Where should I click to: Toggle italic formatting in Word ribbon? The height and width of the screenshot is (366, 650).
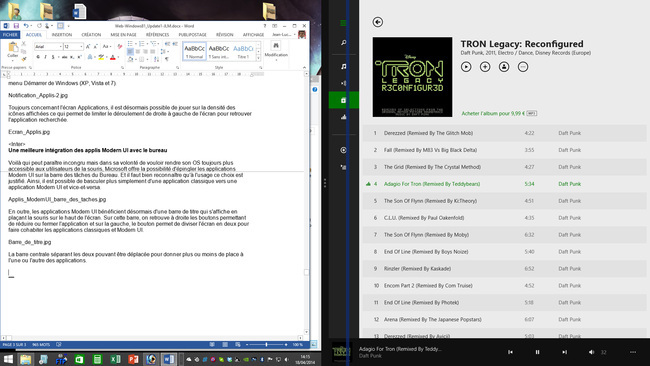click(x=45, y=57)
